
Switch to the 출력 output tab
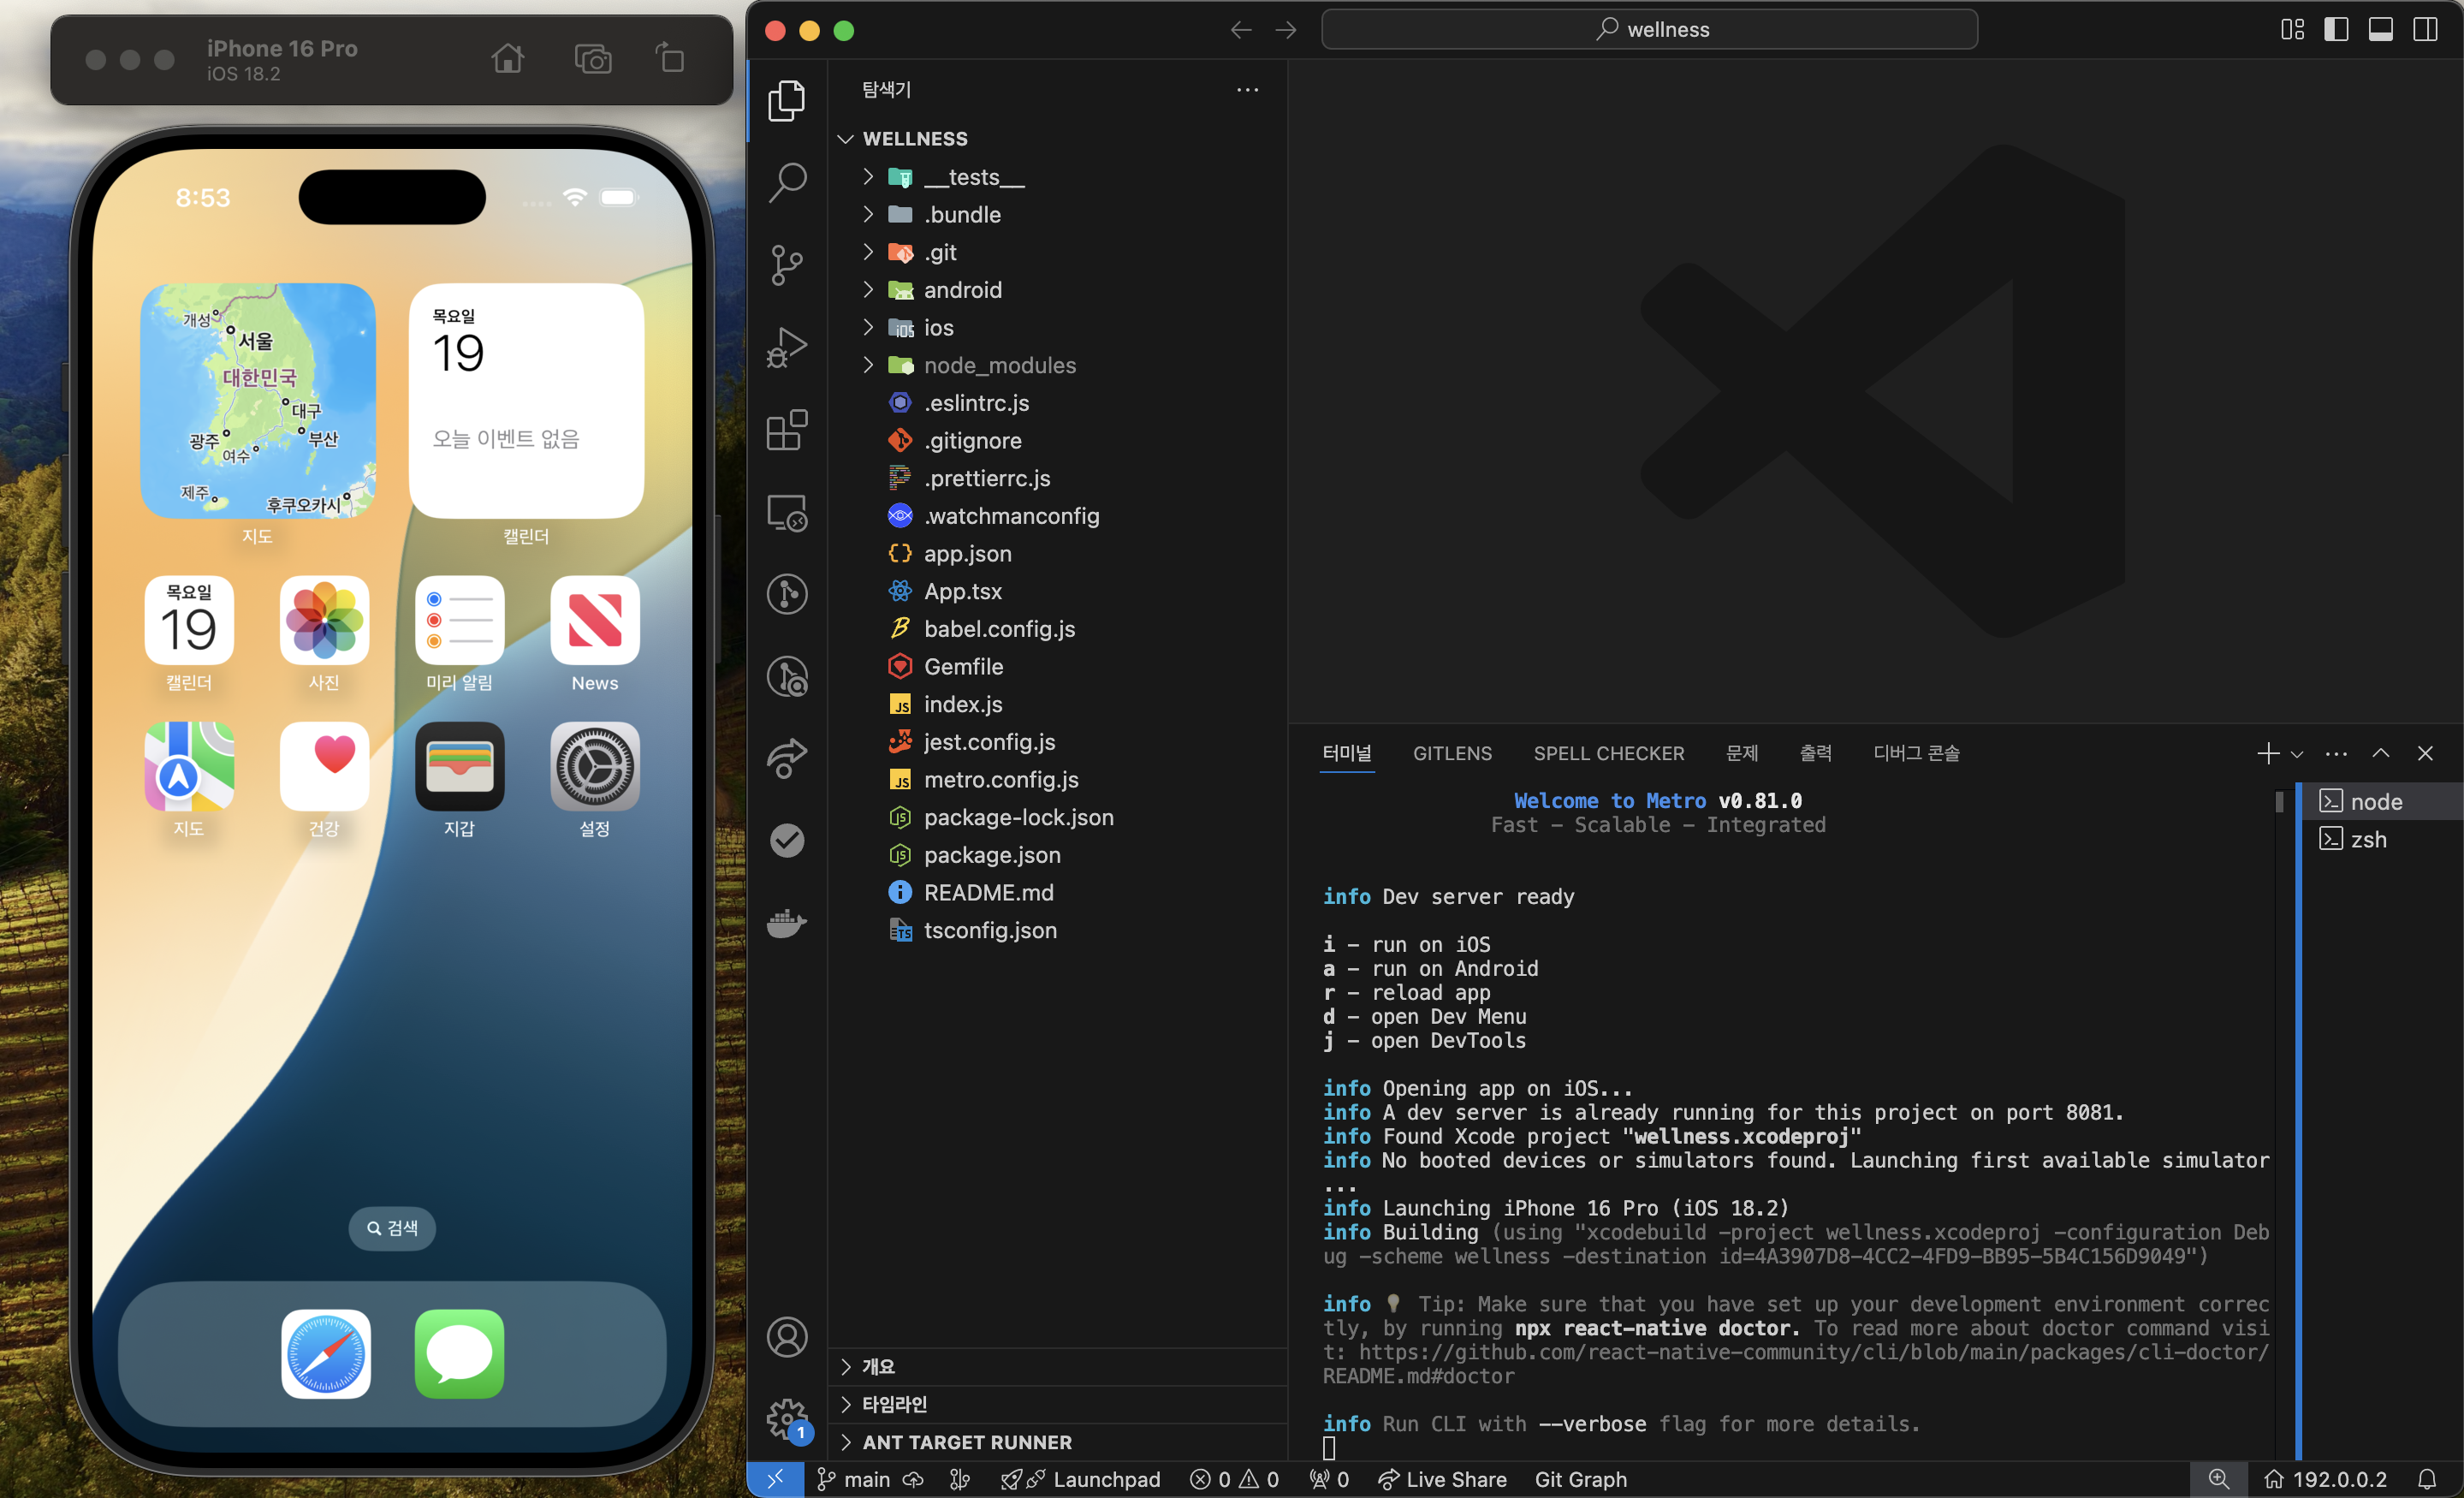point(1816,753)
